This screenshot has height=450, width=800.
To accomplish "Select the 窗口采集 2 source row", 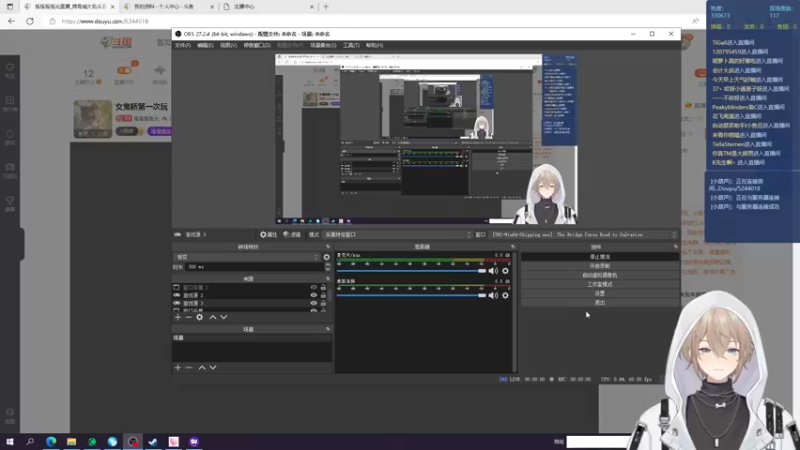I will pos(250,288).
